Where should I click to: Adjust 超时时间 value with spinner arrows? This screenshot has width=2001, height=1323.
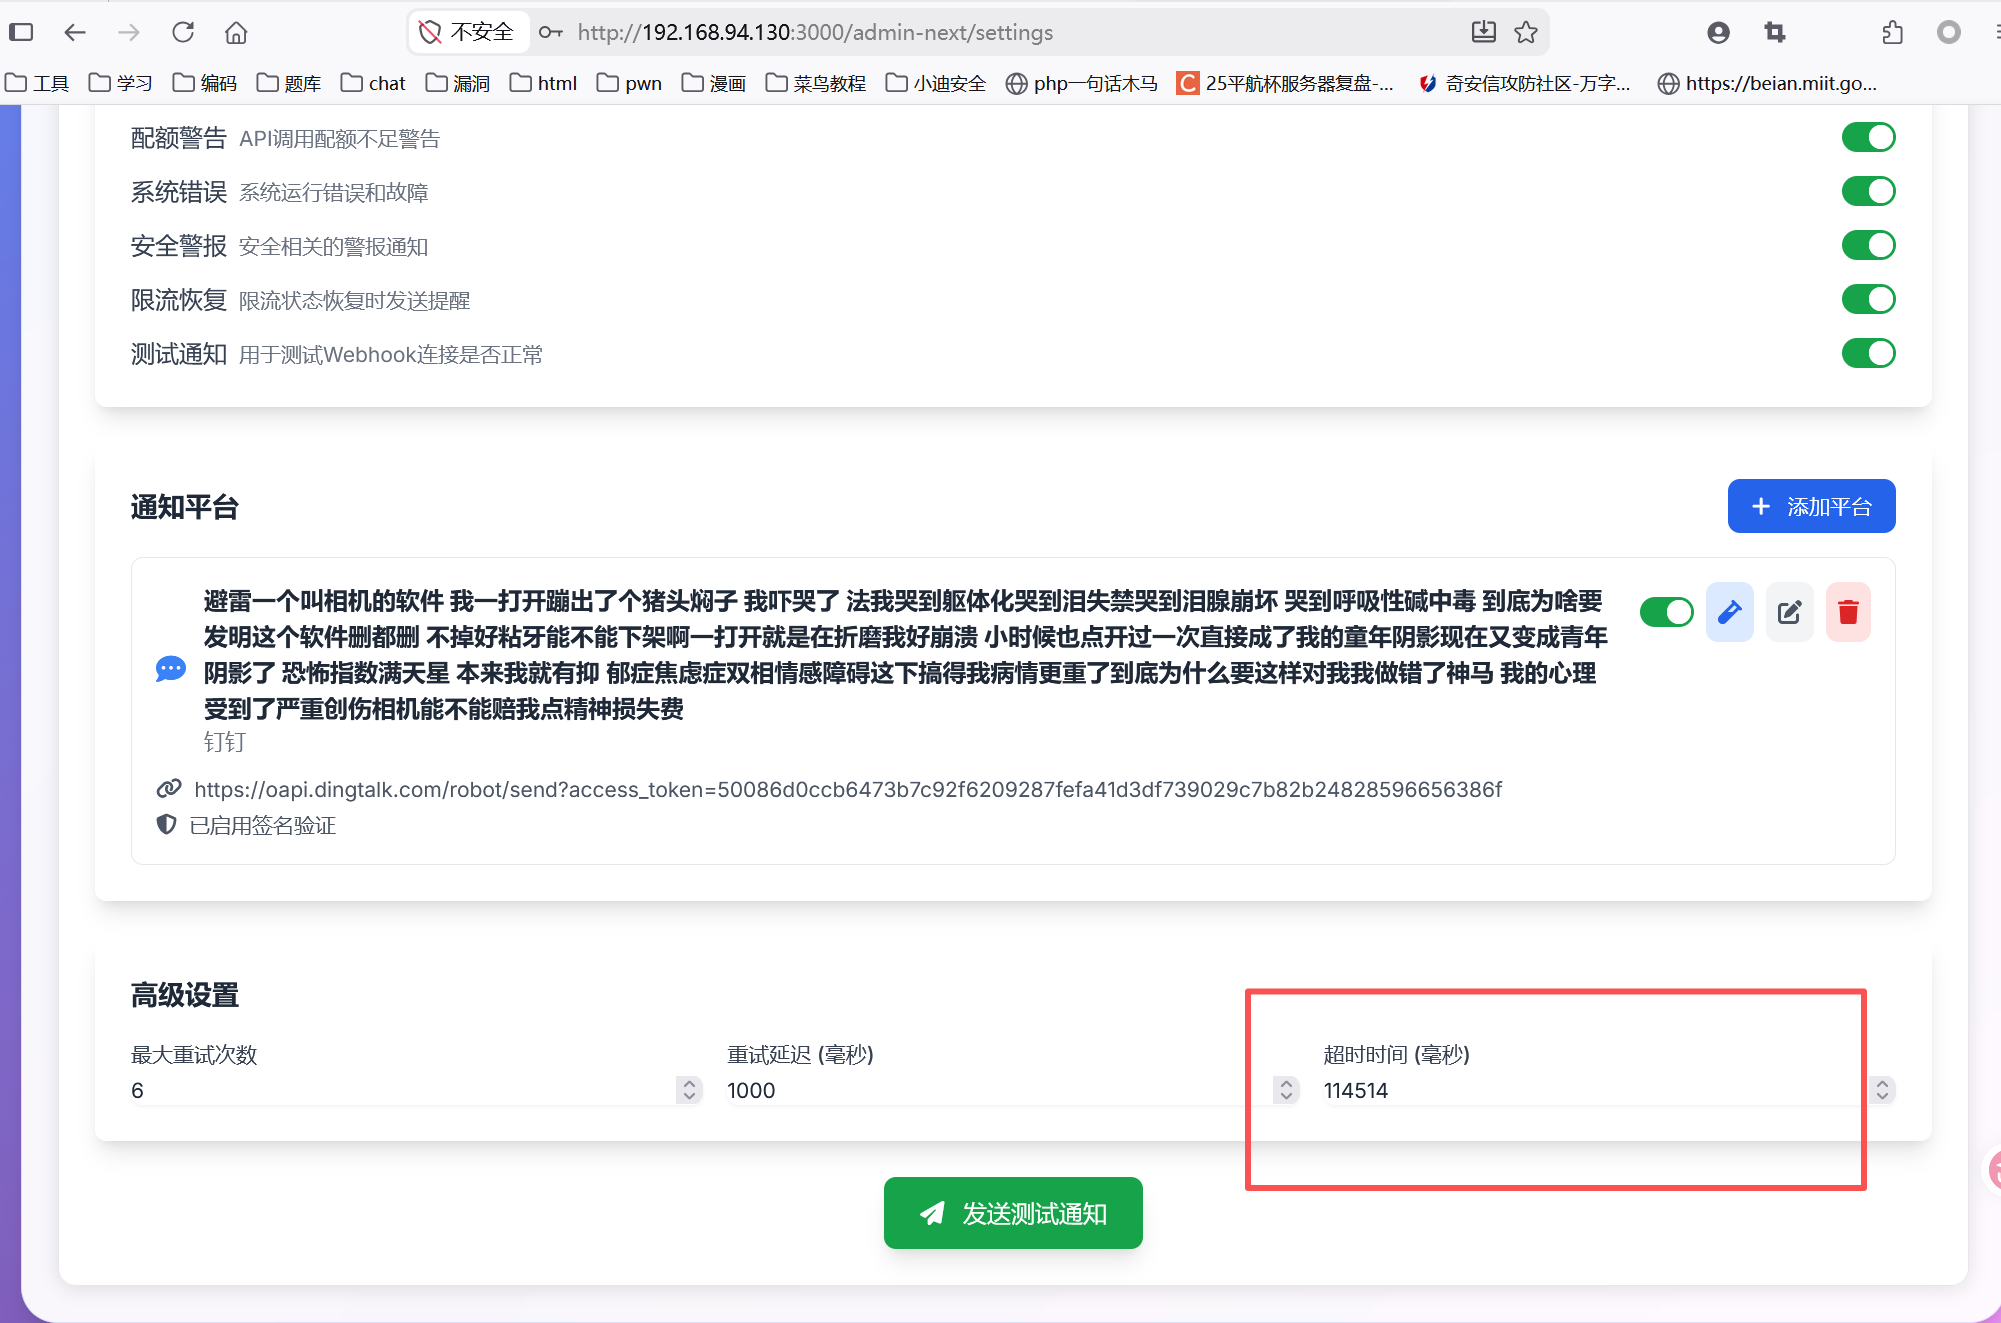1882,1090
